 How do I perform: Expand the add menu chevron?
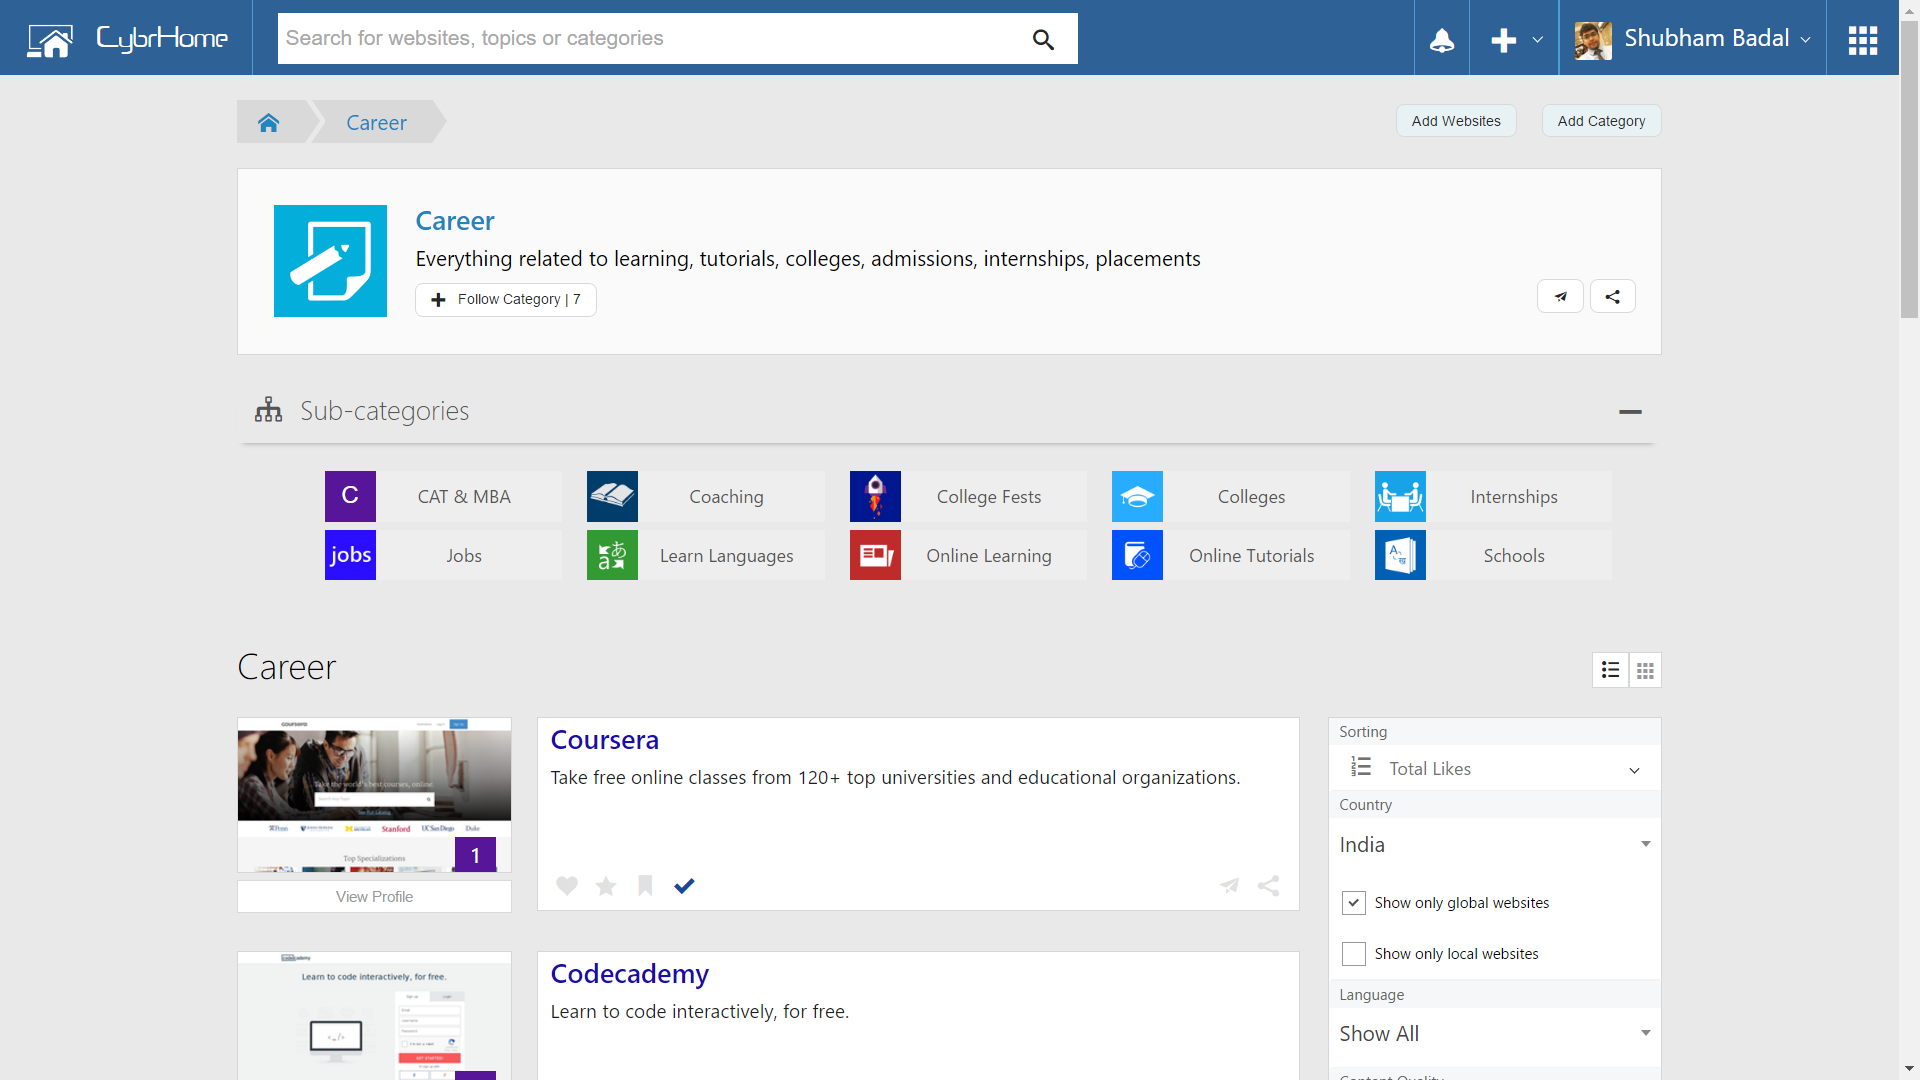1537,40
